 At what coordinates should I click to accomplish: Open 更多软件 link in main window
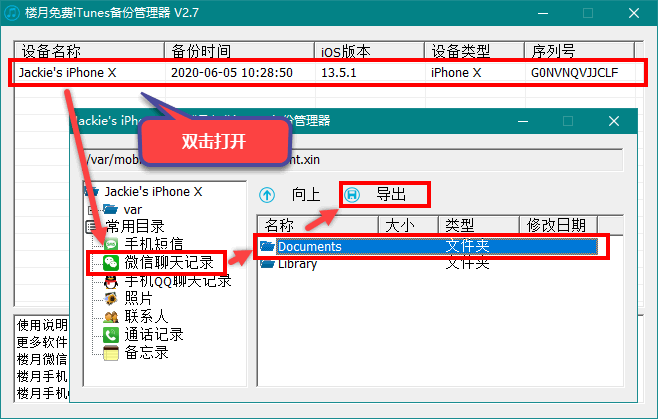click(42, 342)
